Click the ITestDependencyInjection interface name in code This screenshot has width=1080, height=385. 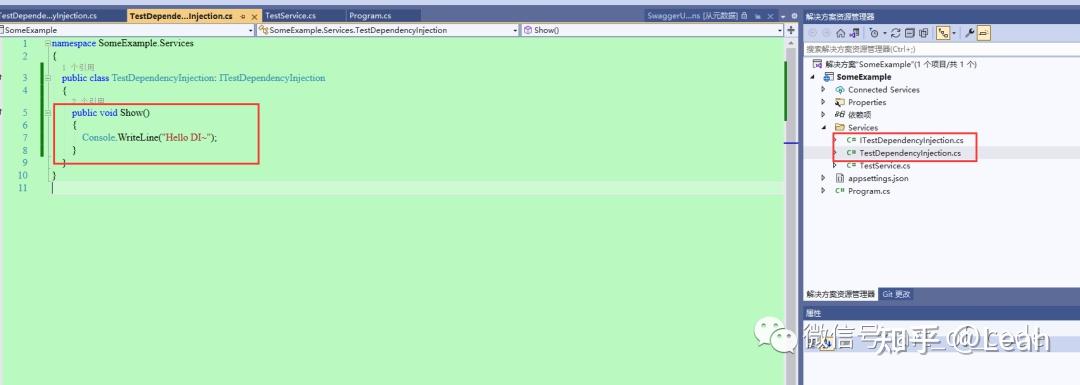(272, 79)
